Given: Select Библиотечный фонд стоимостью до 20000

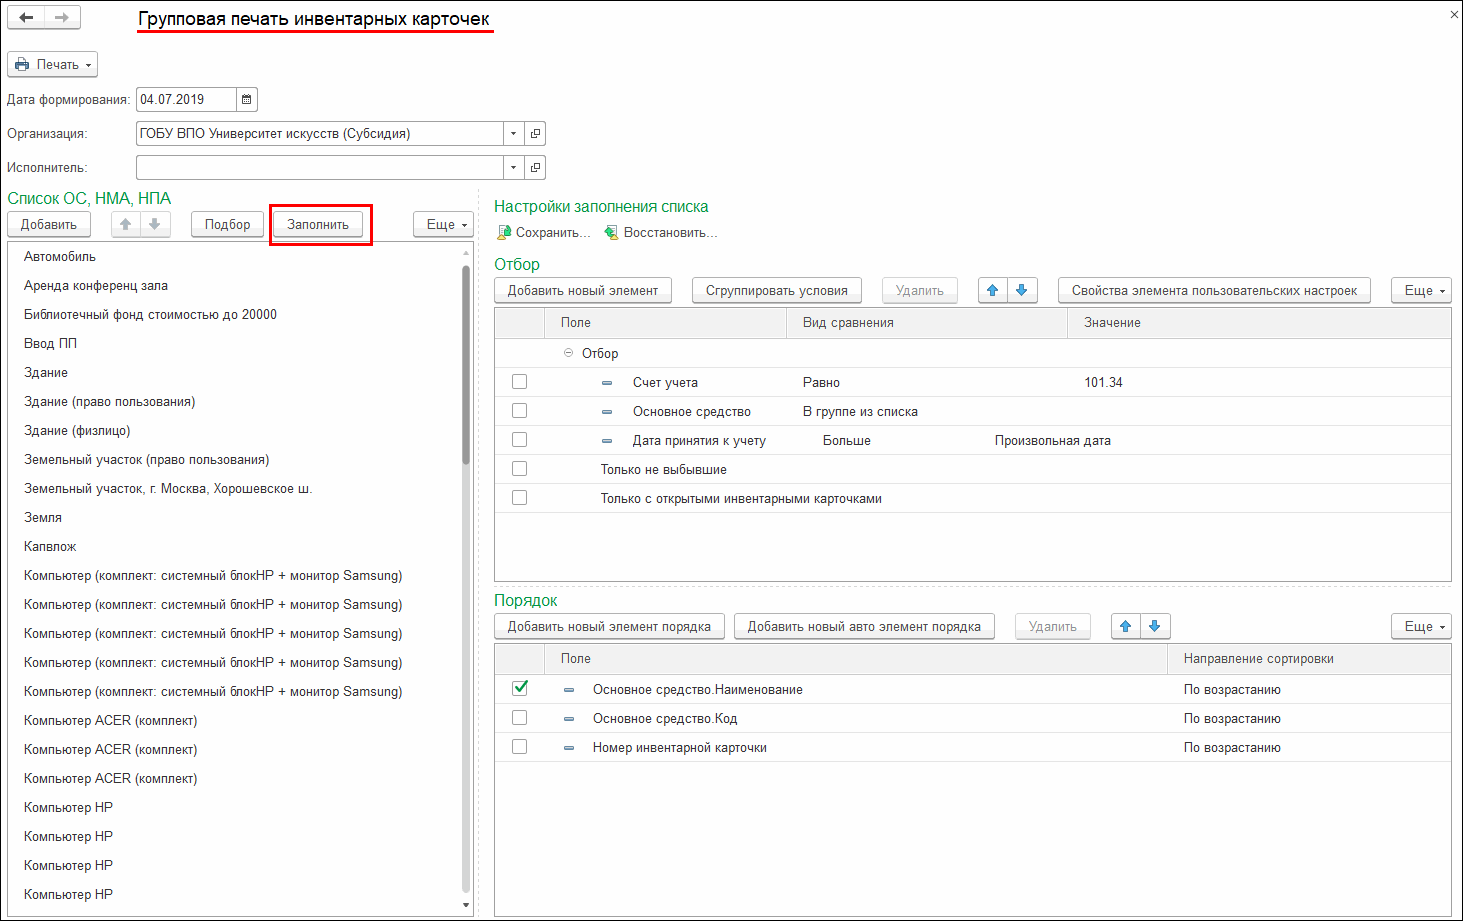Looking at the screenshot, I should tap(234, 314).
